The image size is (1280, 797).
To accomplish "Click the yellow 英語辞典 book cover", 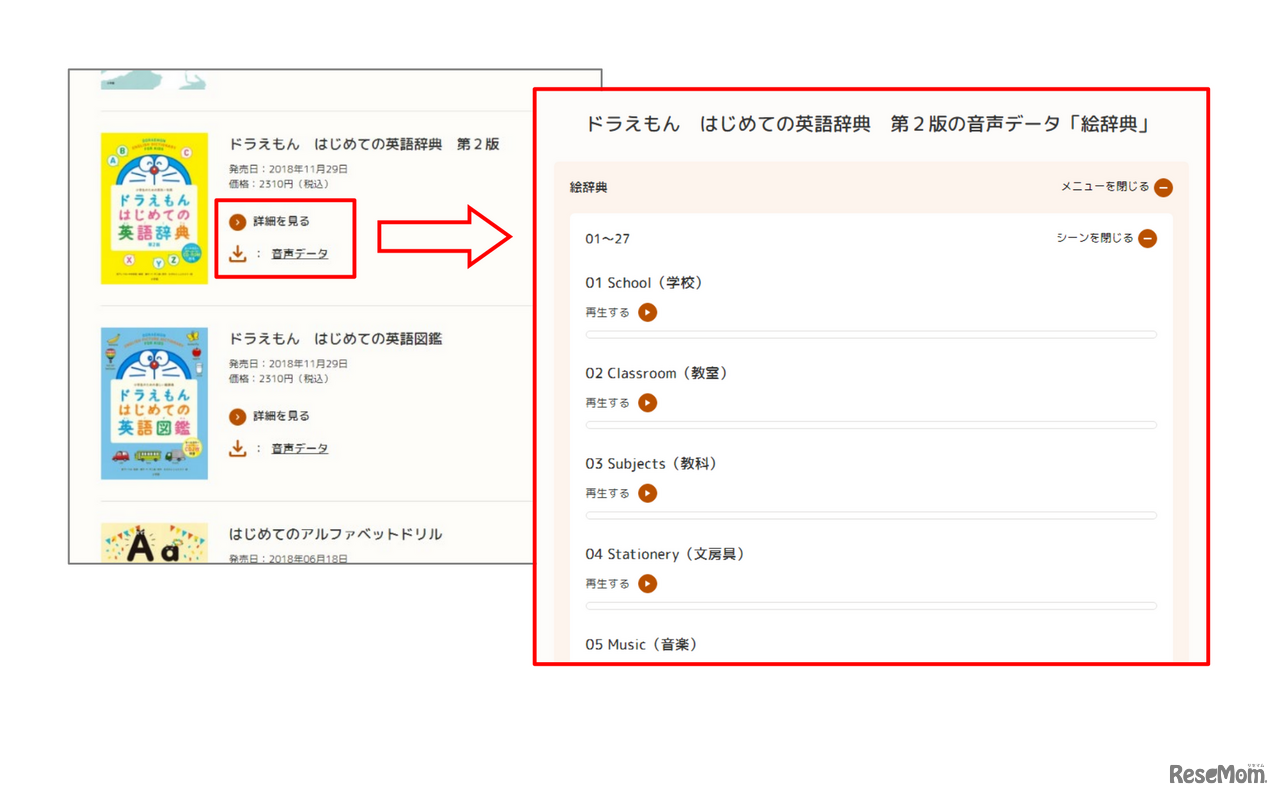I will tap(154, 208).
